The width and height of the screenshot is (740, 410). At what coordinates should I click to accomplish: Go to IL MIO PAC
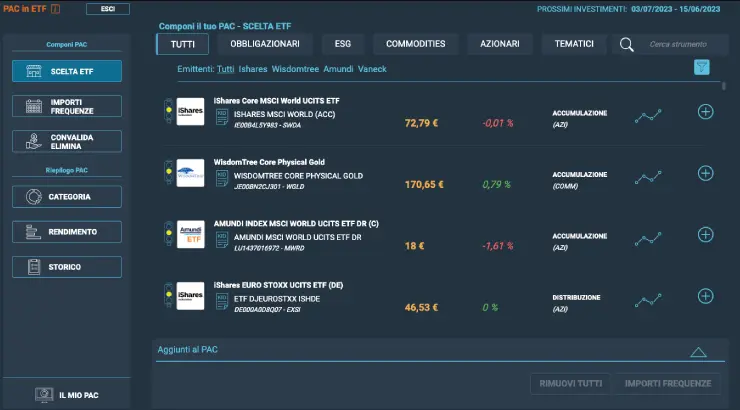pos(67,395)
